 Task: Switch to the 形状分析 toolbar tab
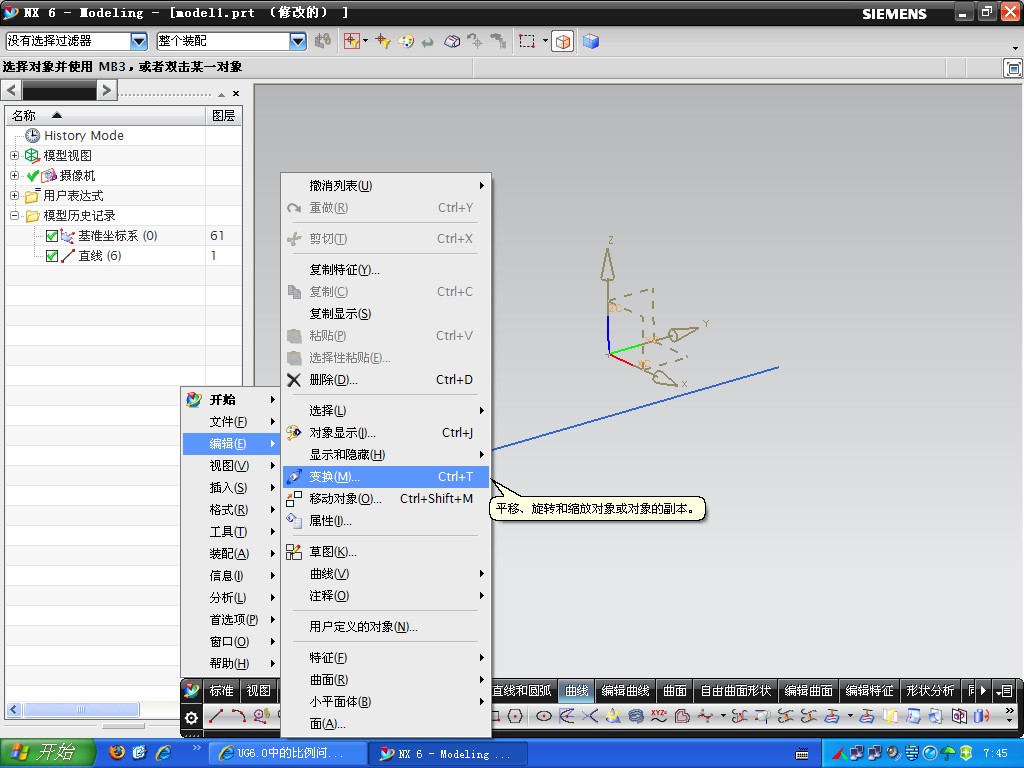pos(930,690)
